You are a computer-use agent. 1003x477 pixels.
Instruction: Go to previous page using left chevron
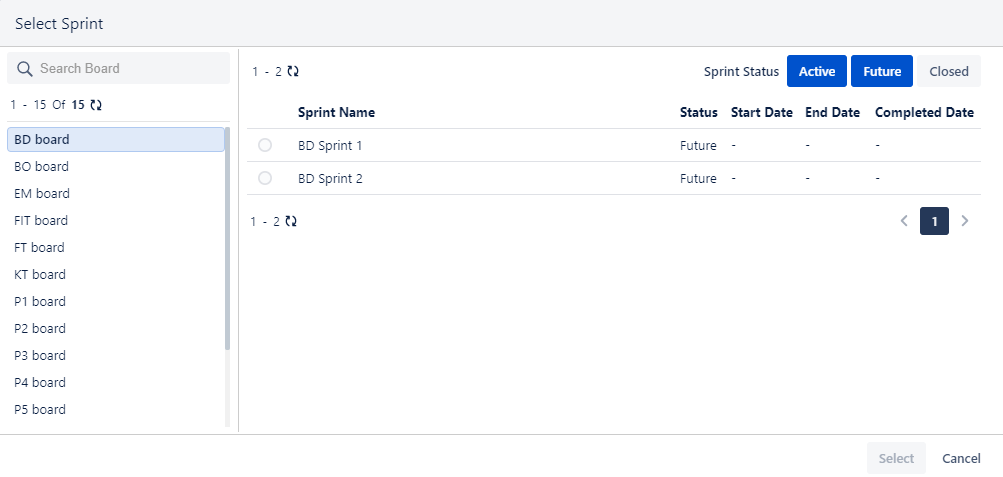tap(904, 221)
